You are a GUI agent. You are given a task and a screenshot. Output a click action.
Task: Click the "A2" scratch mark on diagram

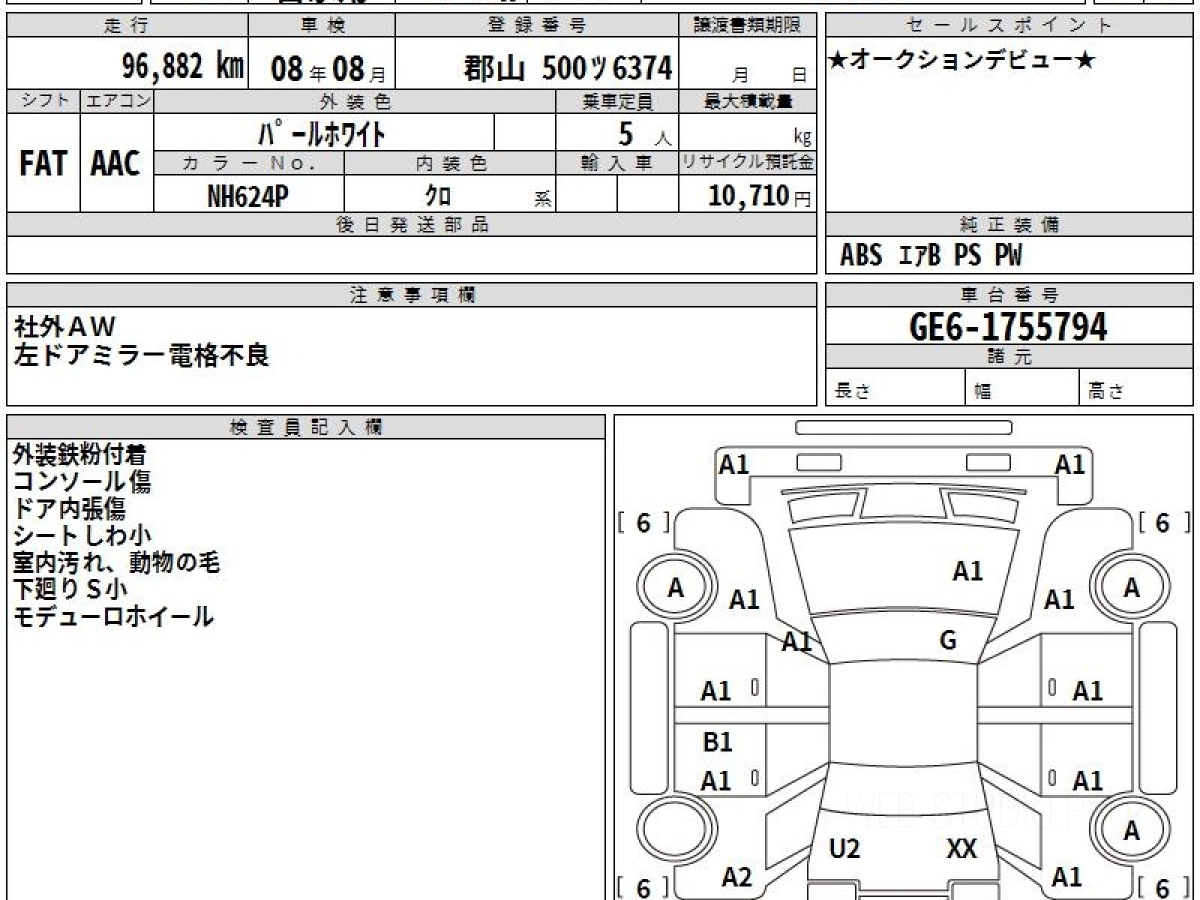[737, 877]
